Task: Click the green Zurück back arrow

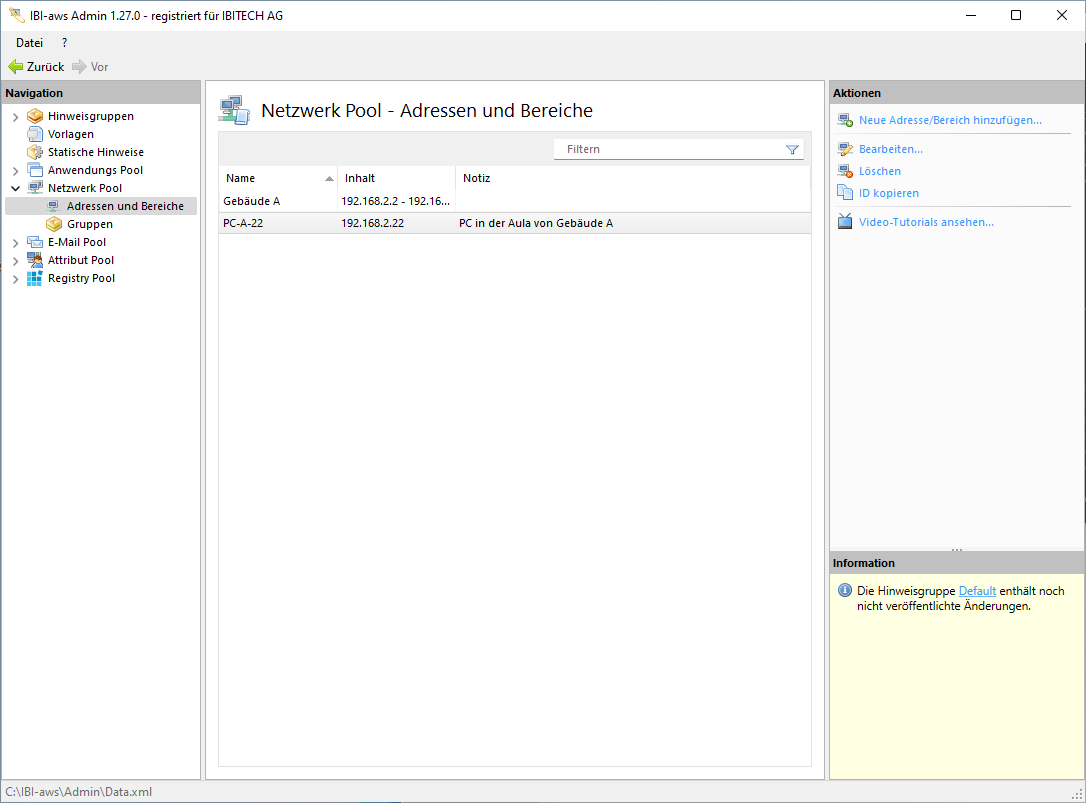Action: [16, 67]
